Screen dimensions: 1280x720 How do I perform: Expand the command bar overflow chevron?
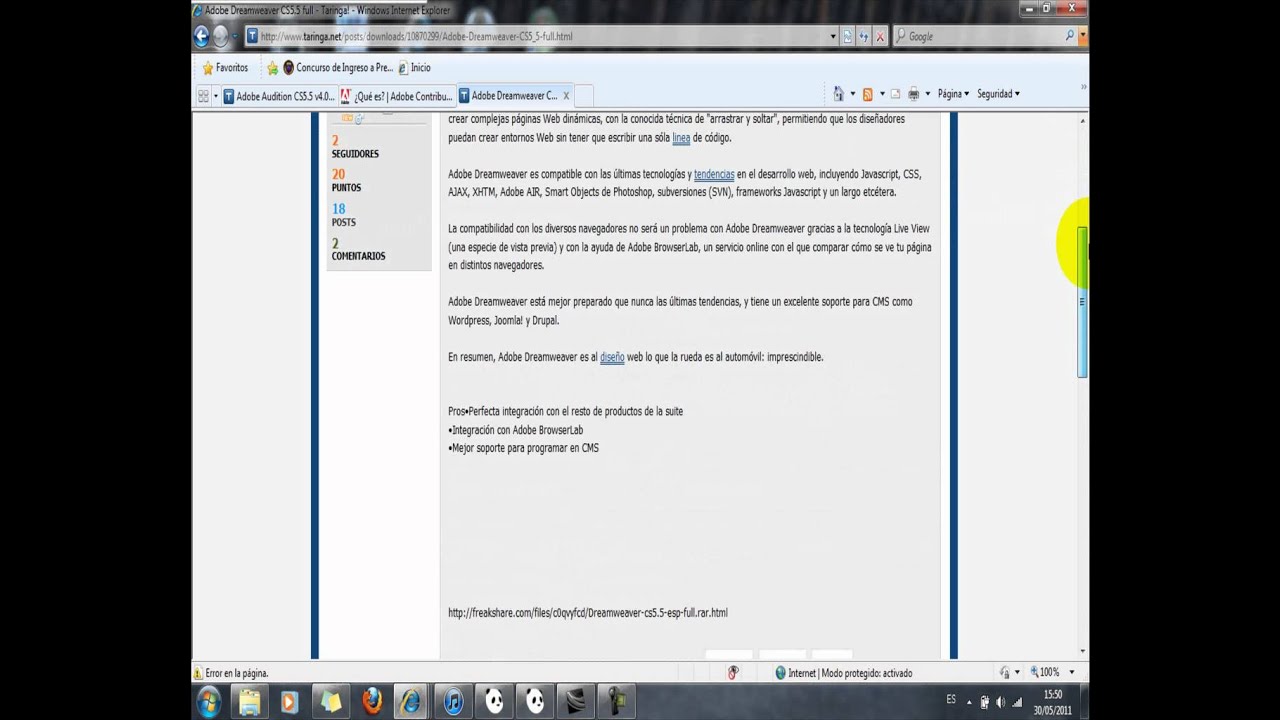pyautogui.click(x=1083, y=88)
